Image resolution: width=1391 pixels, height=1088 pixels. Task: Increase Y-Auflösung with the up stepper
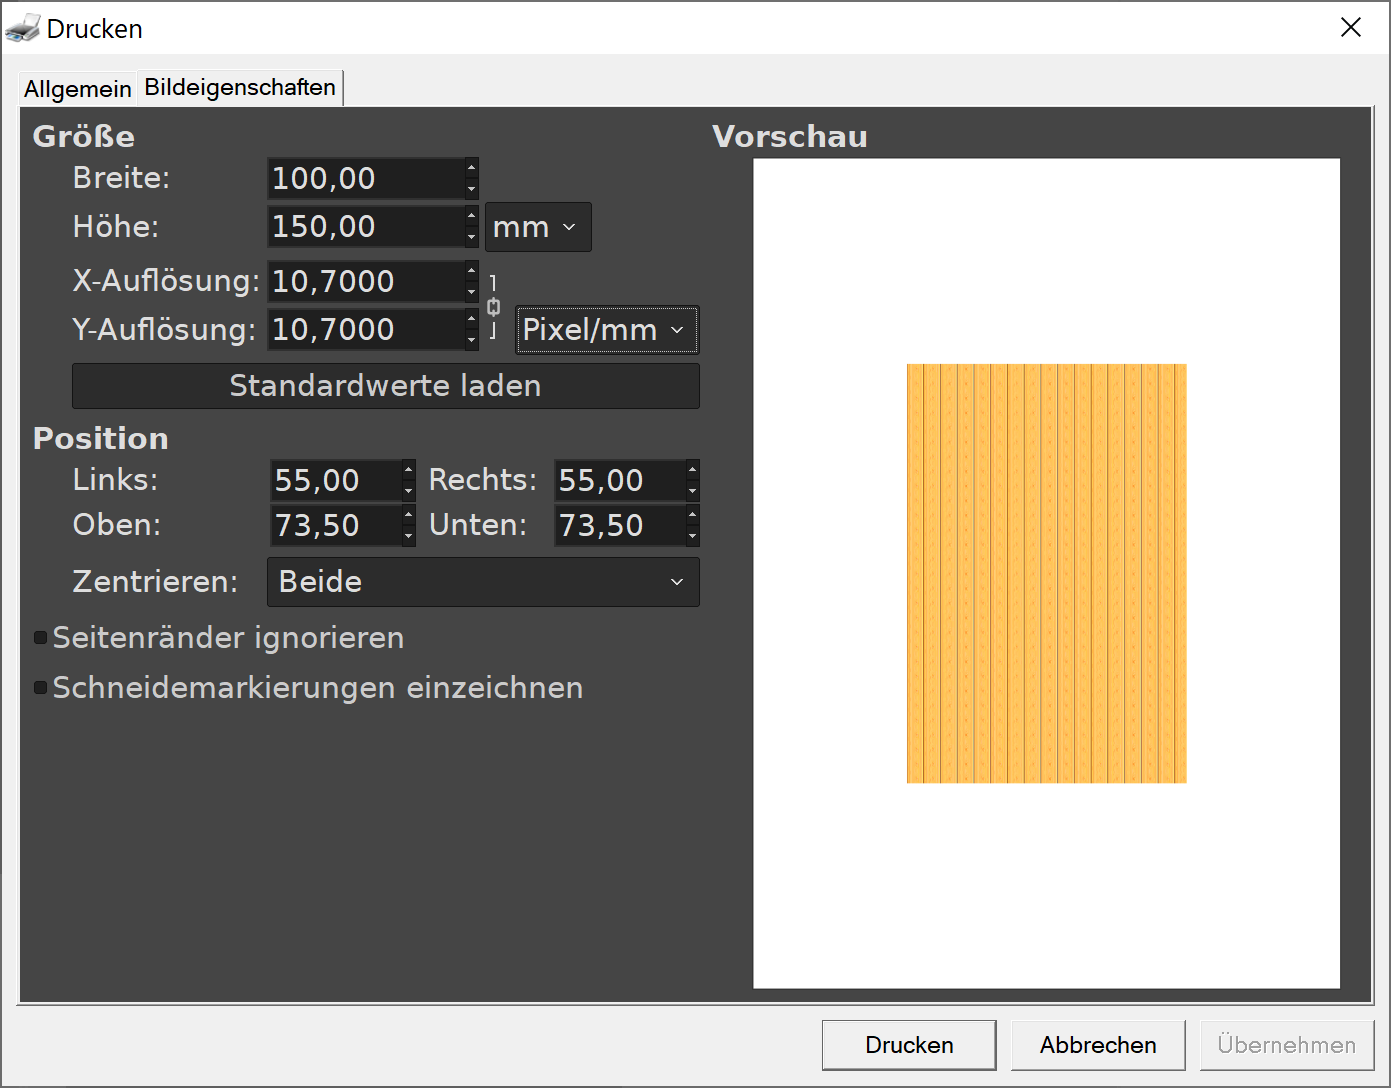tap(472, 318)
